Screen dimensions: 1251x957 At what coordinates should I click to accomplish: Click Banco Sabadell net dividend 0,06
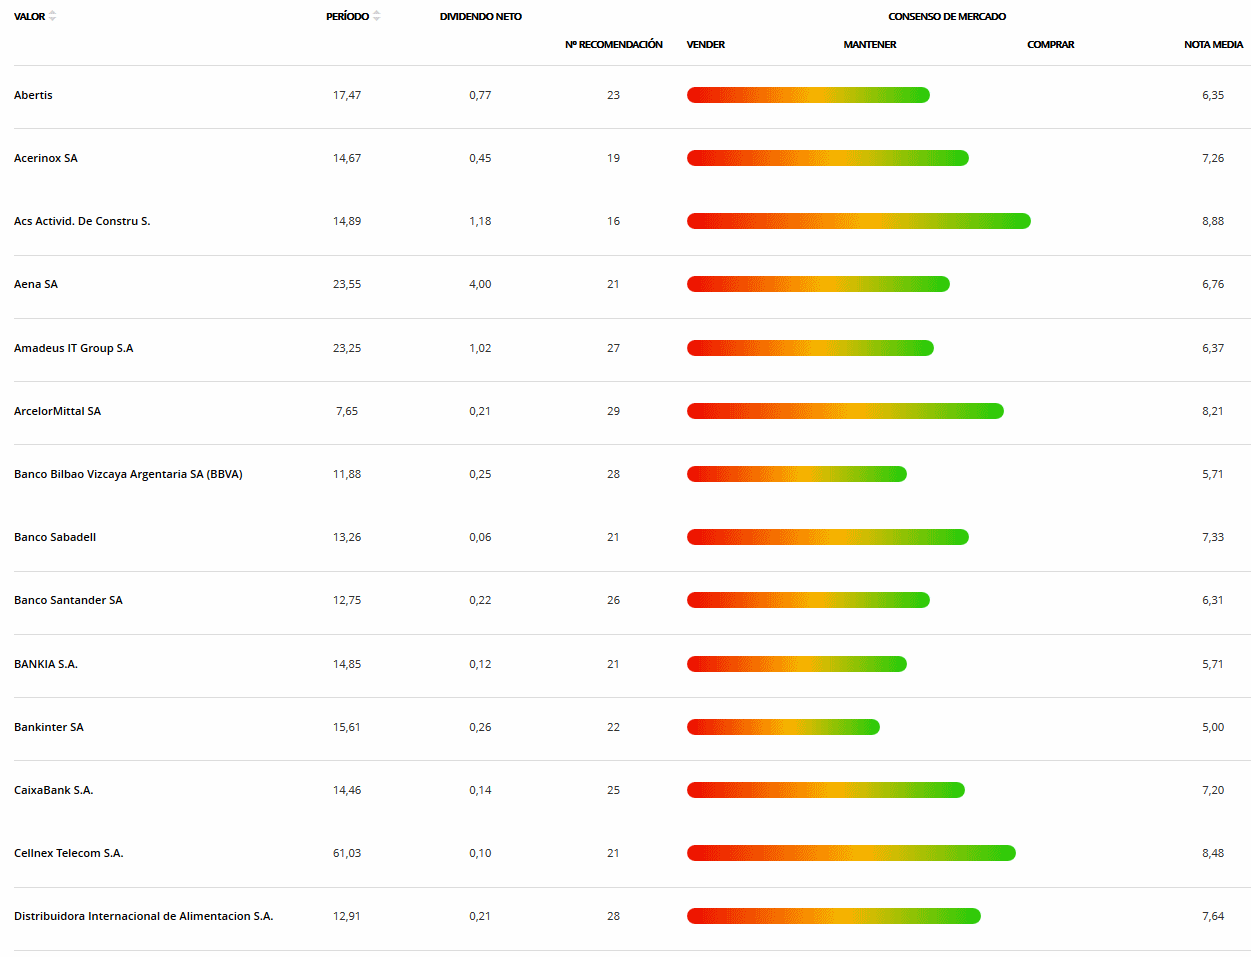point(480,537)
